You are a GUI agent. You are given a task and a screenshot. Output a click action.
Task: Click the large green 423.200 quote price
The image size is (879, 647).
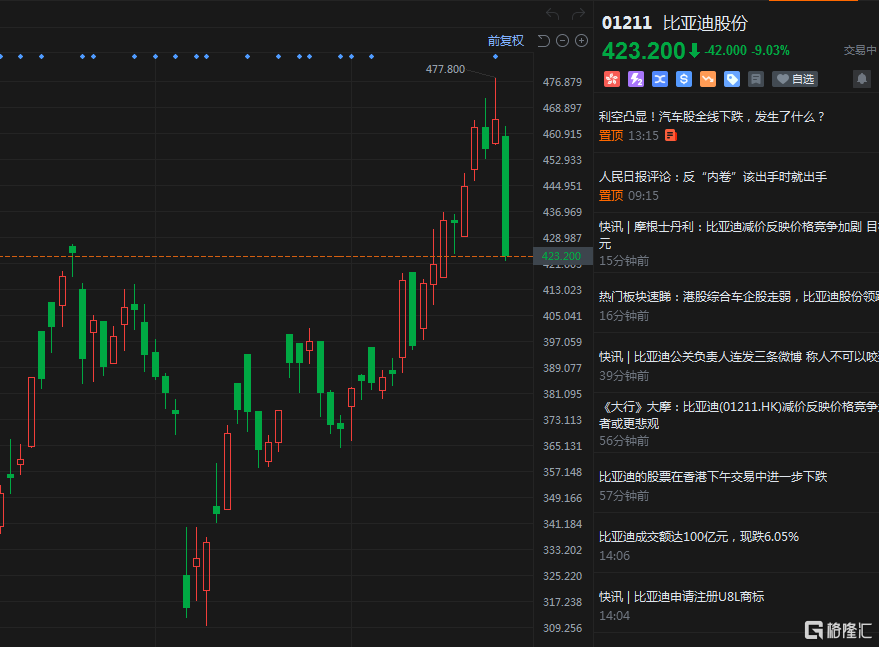click(644, 51)
